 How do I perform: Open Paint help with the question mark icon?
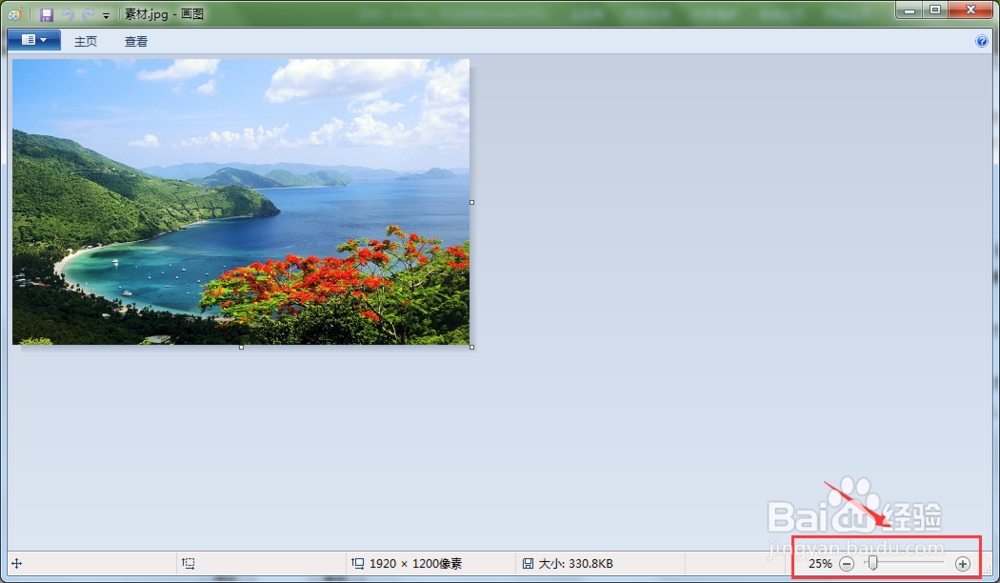click(982, 41)
